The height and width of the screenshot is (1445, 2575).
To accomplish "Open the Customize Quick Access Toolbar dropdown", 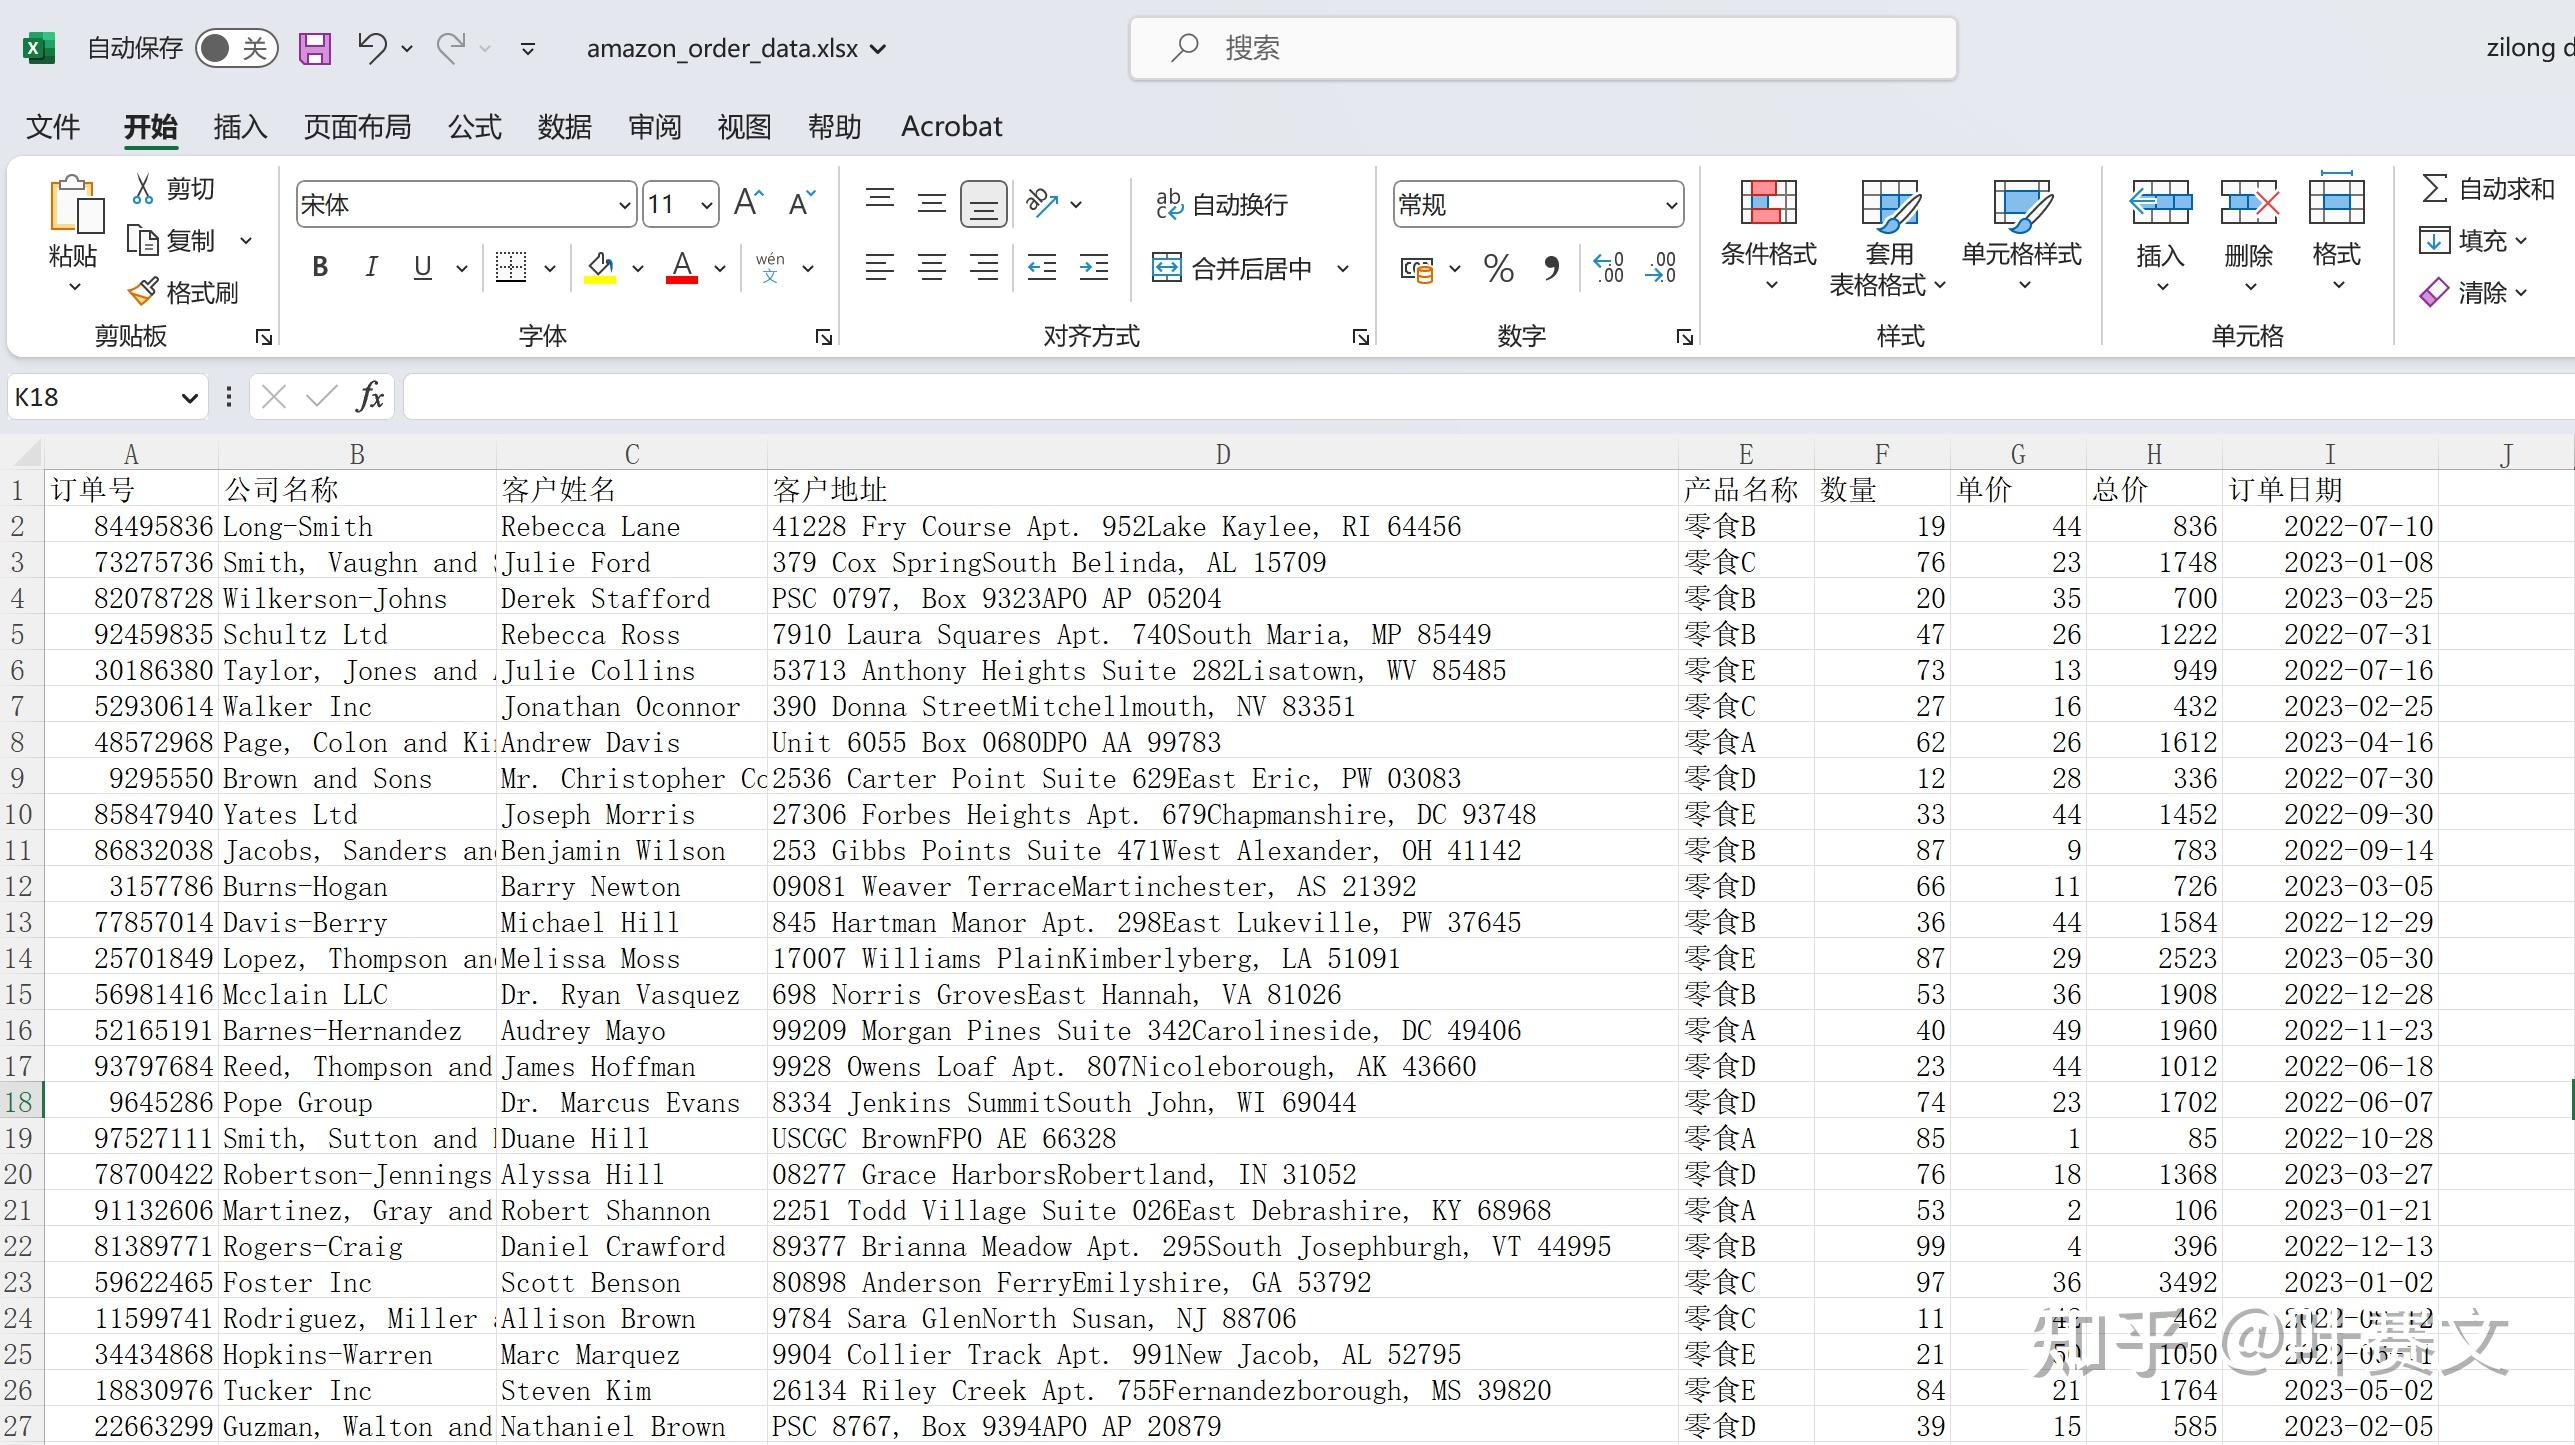I will pos(528,48).
